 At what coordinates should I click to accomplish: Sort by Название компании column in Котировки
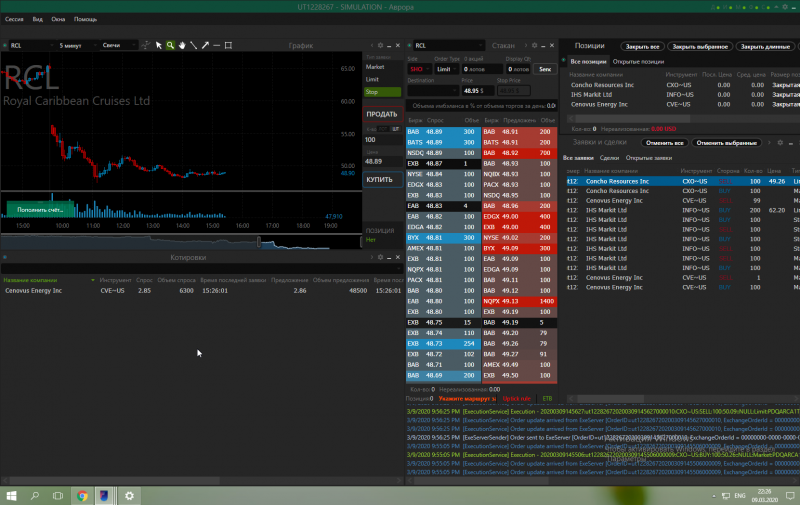(x=30, y=280)
